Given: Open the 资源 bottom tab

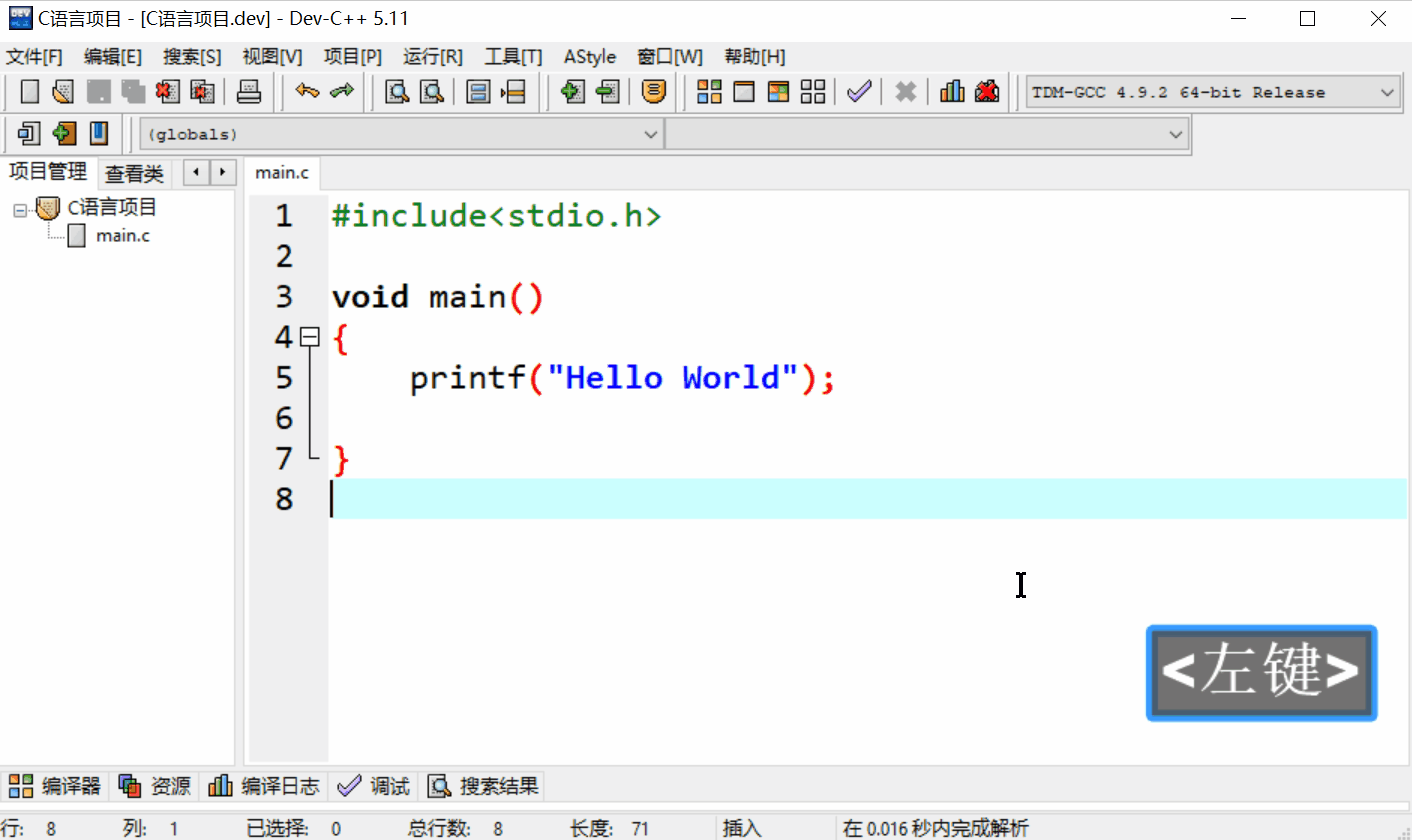Looking at the screenshot, I should coord(155,787).
